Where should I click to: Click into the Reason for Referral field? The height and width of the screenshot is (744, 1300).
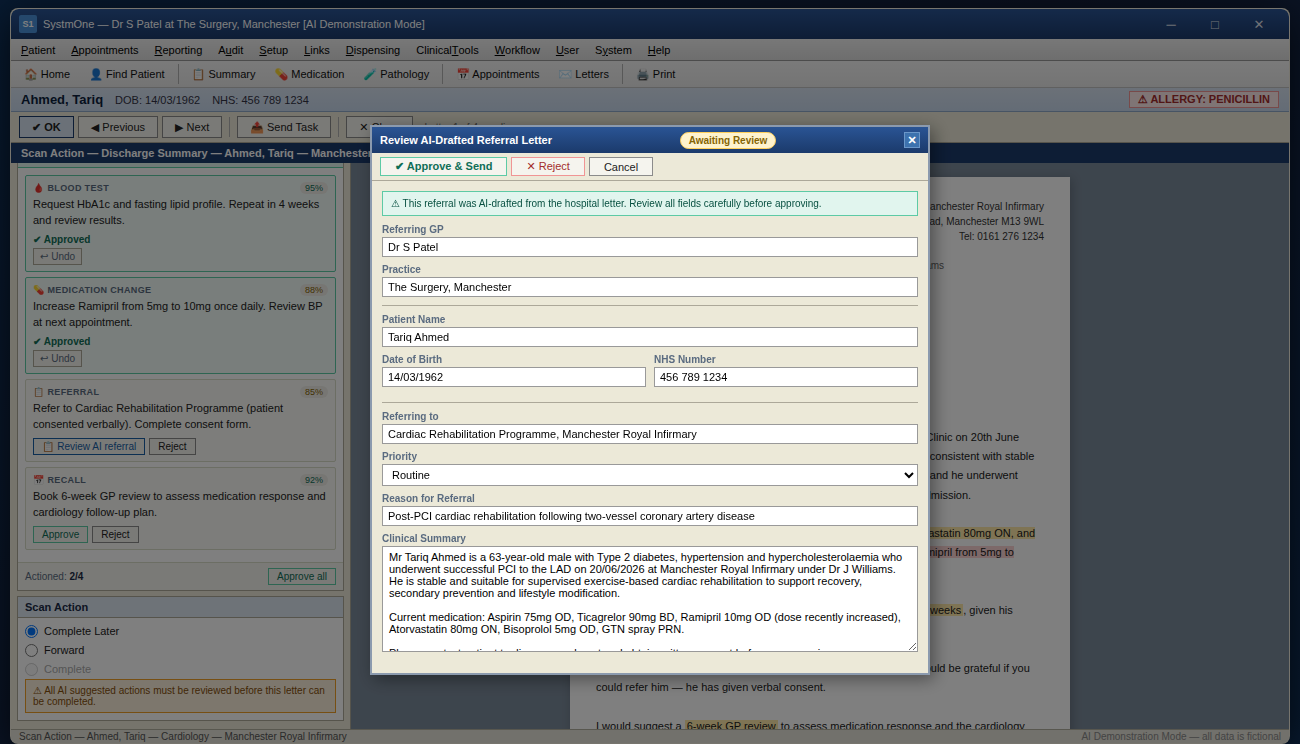pyautogui.click(x=650, y=516)
